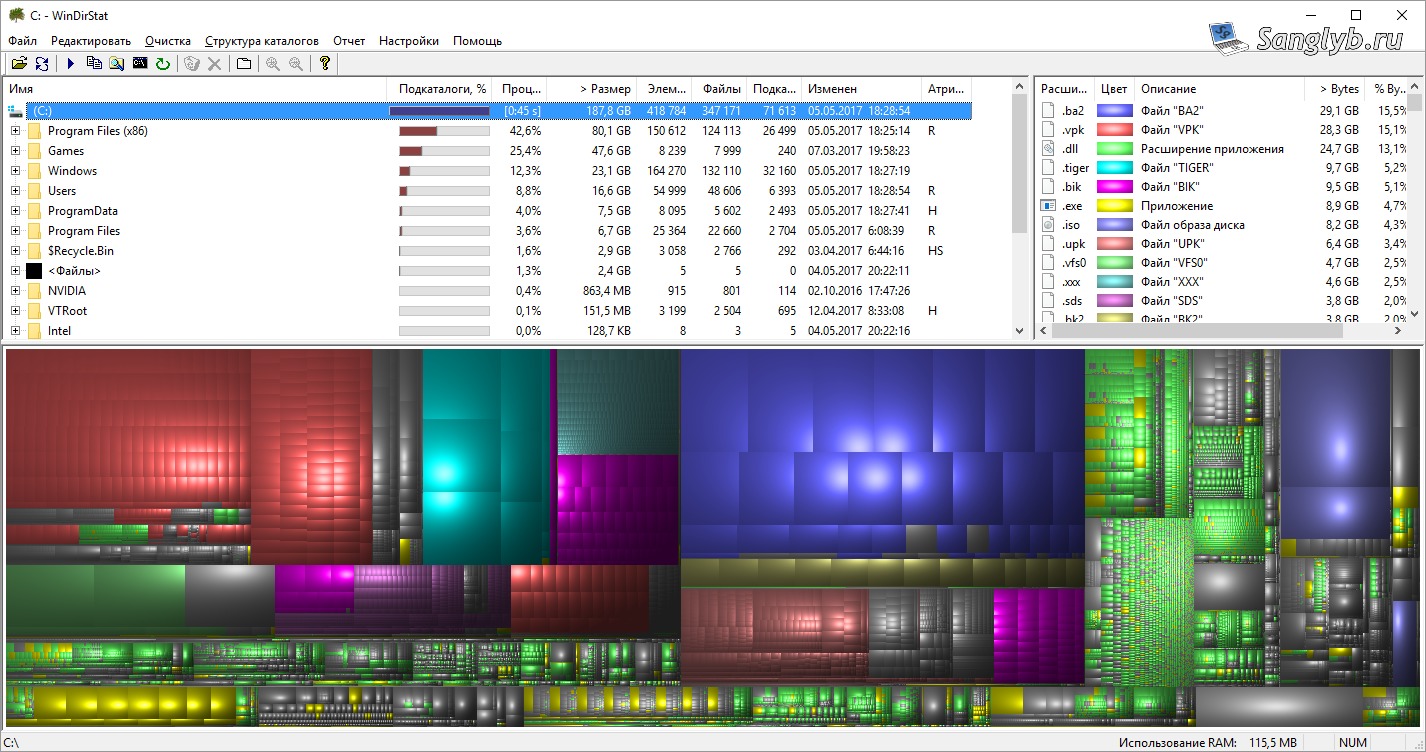Expand the Program Files (x86) folder
Screen dimensions: 1426x752
pyautogui.click(x=15, y=131)
